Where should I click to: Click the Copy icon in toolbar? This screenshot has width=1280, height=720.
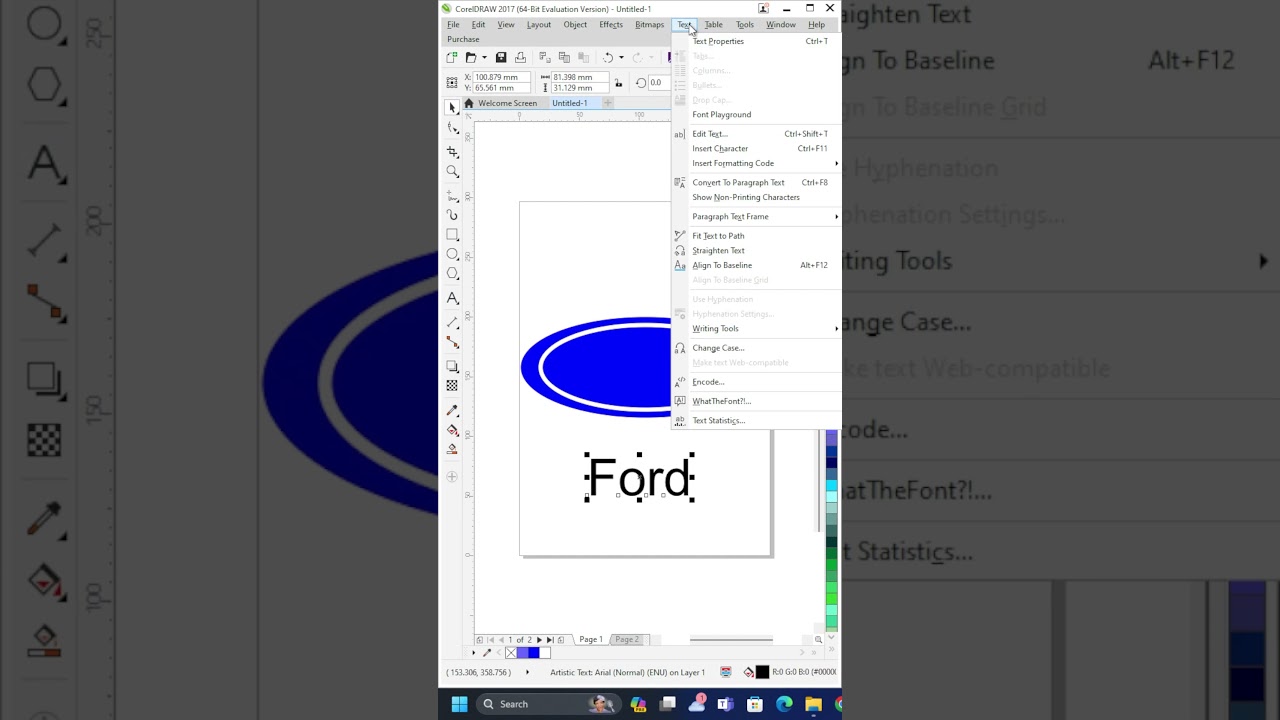coord(564,58)
